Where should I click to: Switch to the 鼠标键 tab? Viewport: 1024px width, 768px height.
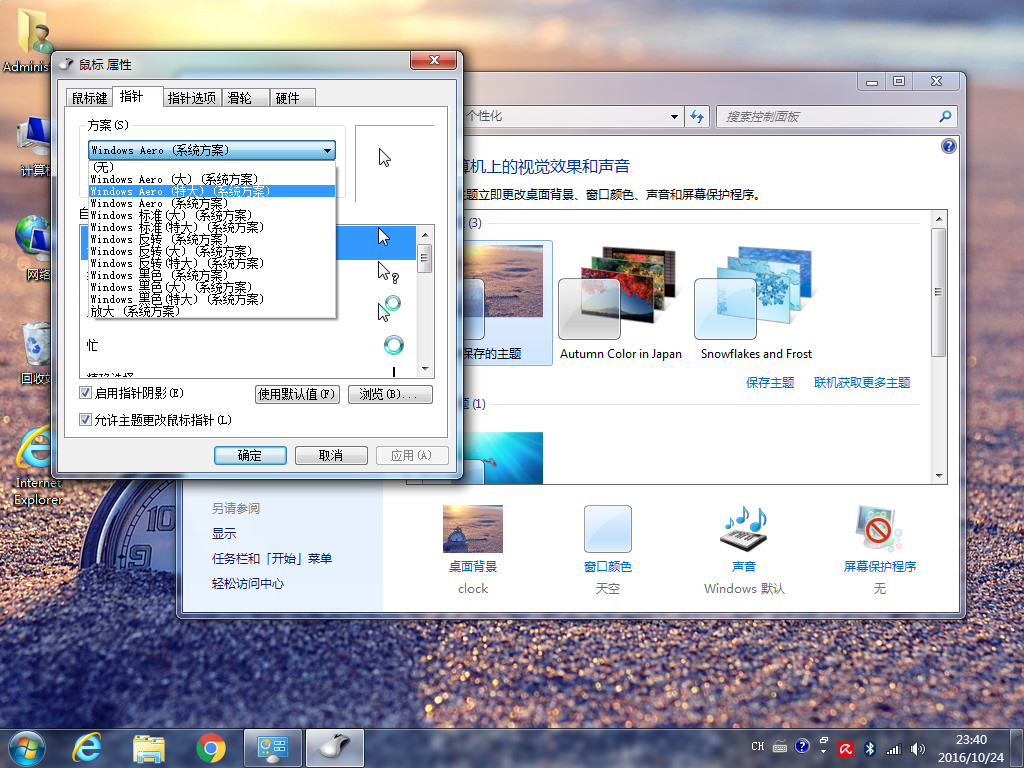89,98
